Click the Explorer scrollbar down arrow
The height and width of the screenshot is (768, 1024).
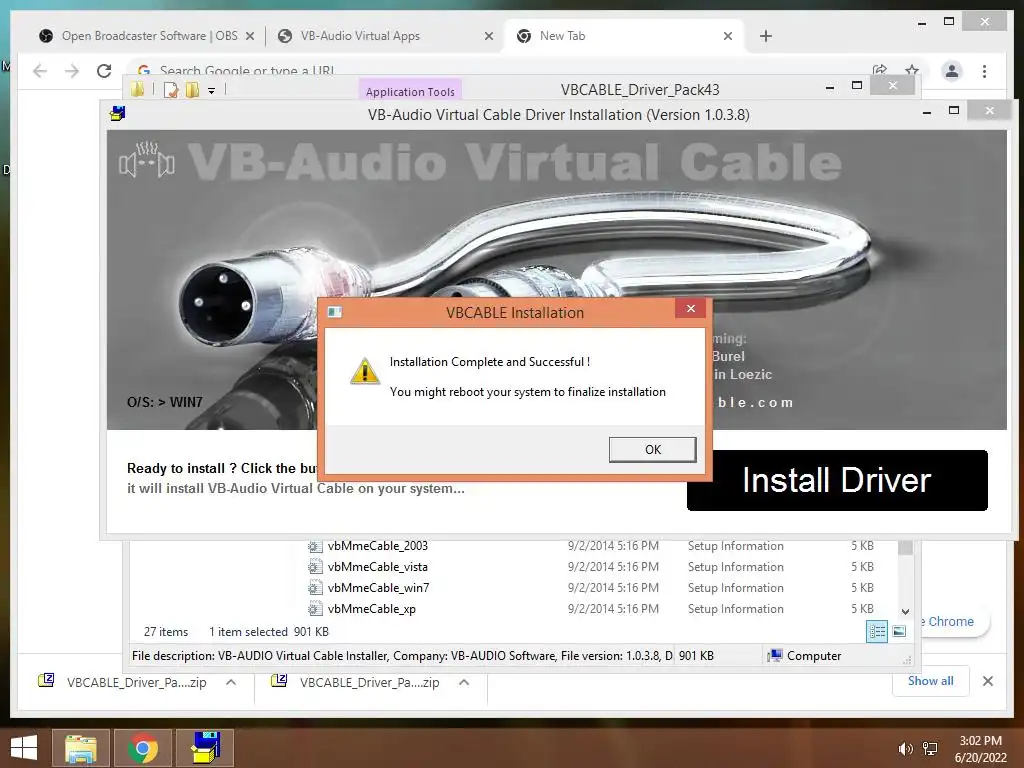pos(905,612)
